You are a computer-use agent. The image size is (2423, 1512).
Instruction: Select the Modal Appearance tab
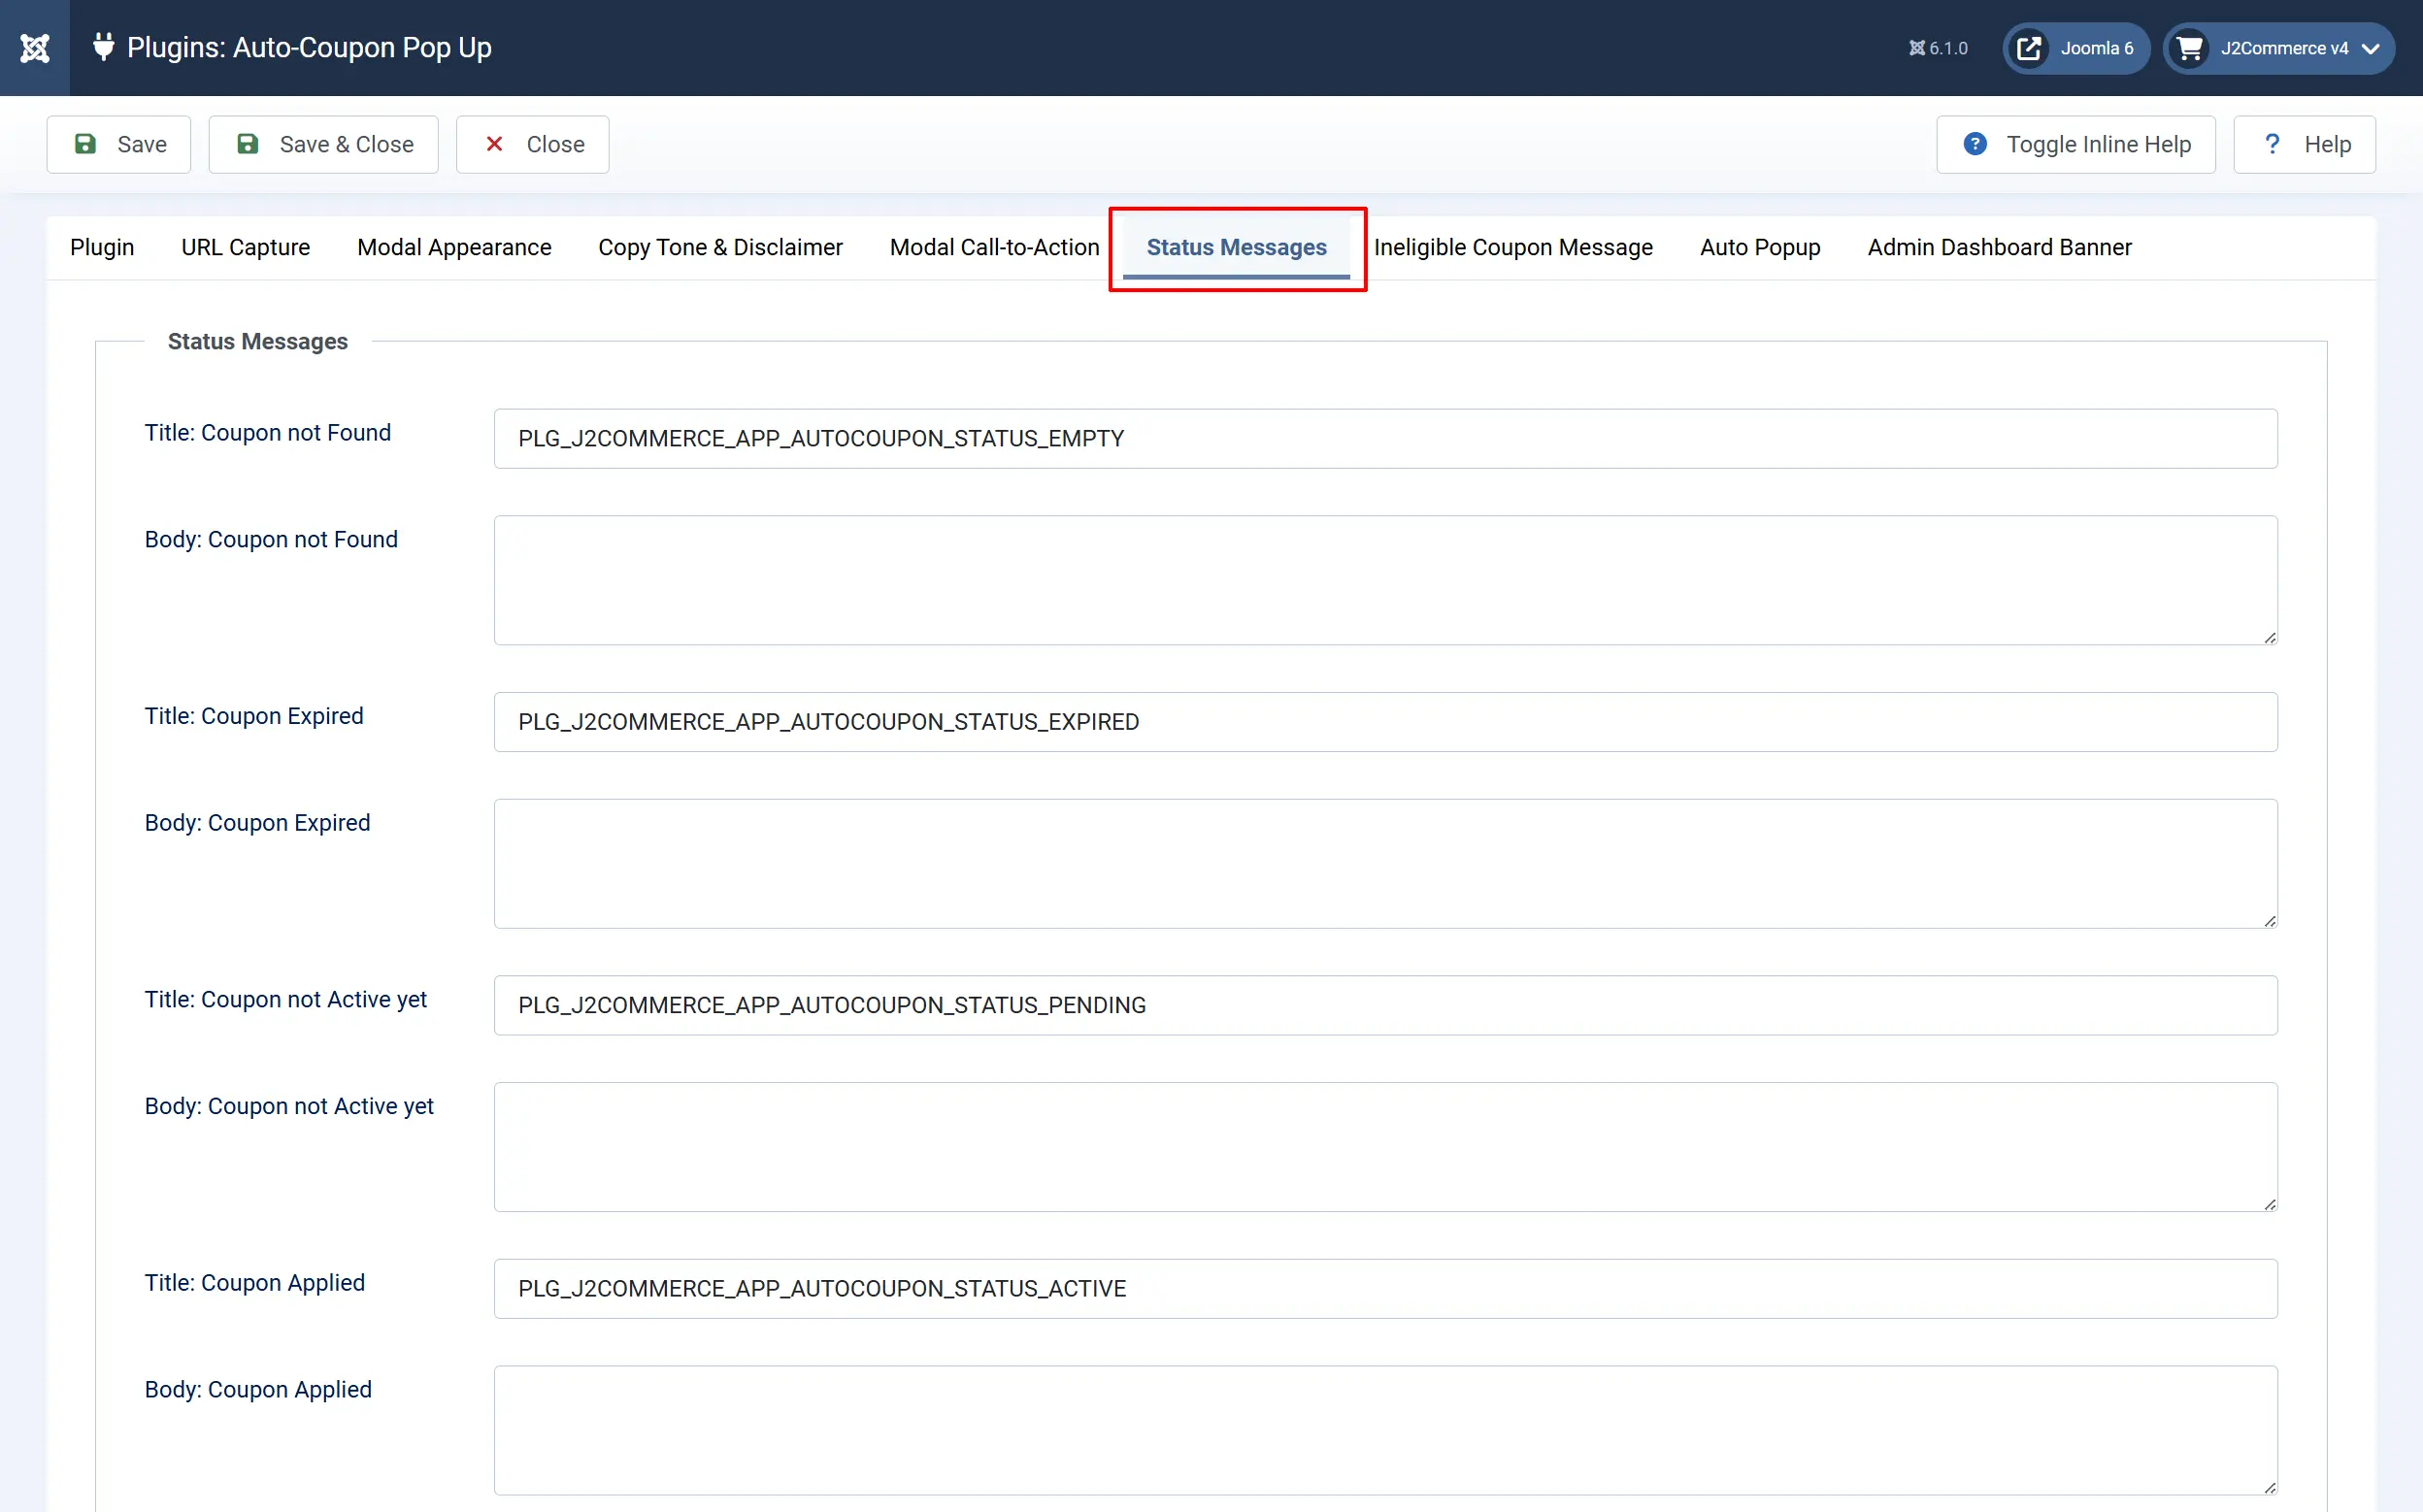(x=454, y=247)
